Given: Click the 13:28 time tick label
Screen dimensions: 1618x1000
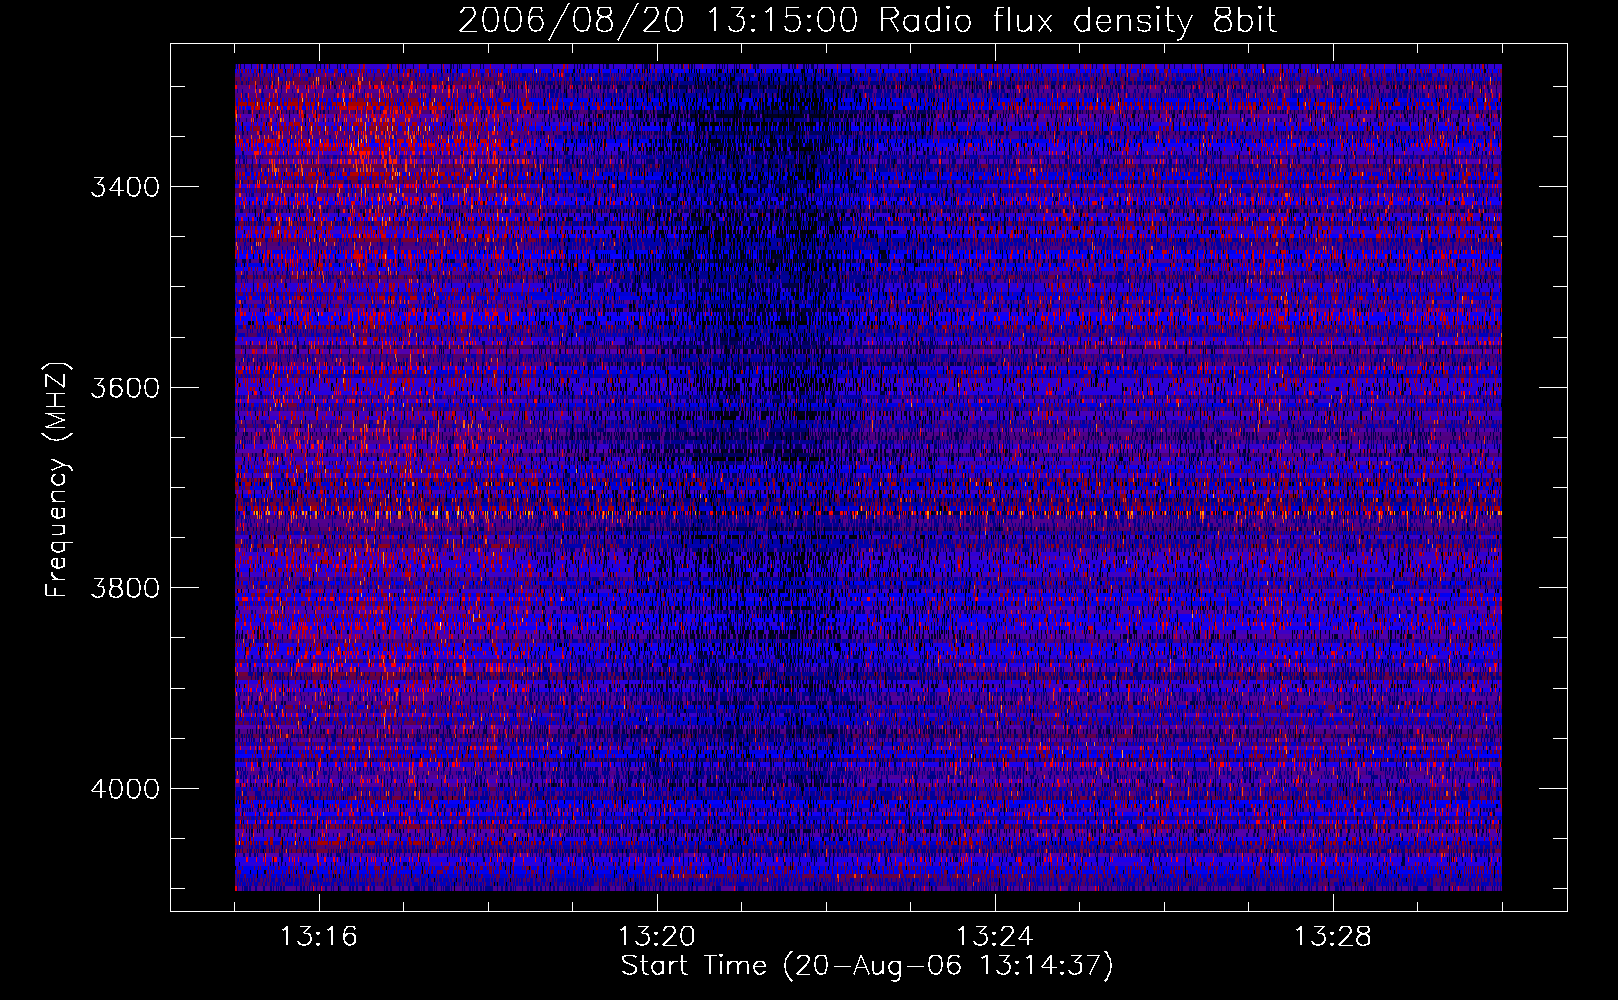Looking at the screenshot, I should (1333, 937).
